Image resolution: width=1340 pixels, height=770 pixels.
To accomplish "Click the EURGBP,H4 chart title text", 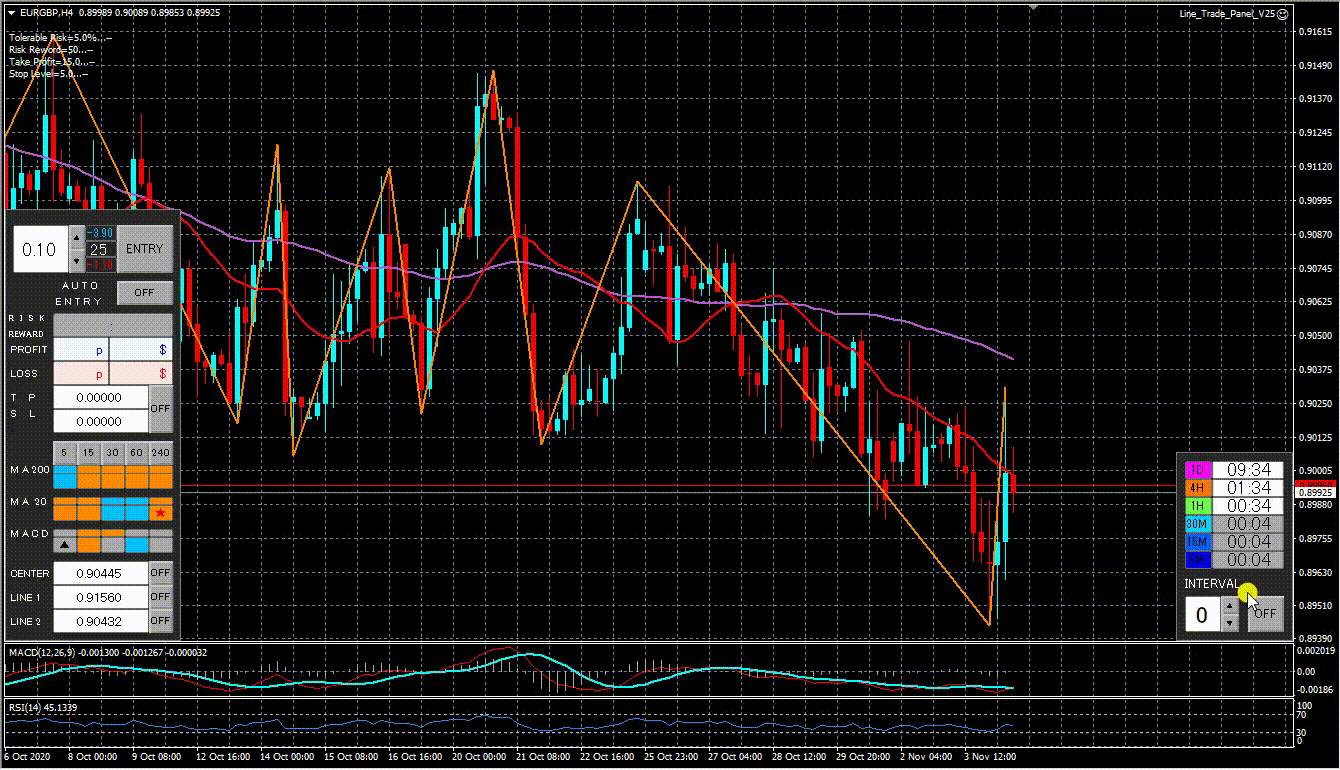I will (46, 13).
